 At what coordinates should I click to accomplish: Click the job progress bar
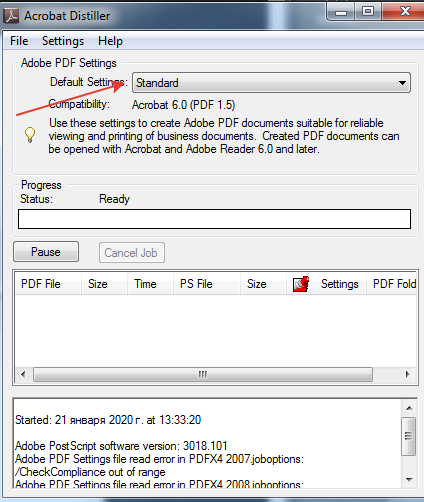pyautogui.click(x=214, y=219)
